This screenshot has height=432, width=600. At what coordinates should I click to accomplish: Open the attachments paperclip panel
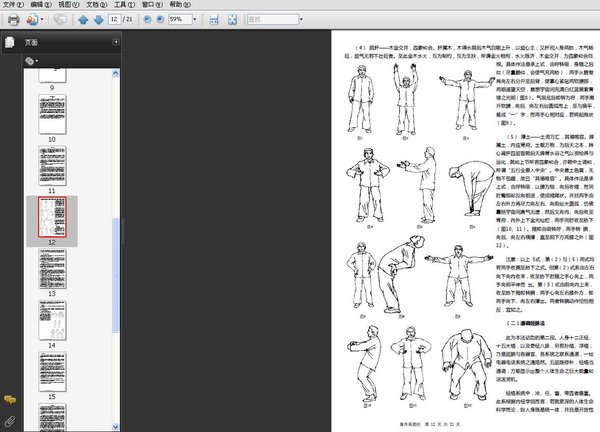(x=10, y=420)
